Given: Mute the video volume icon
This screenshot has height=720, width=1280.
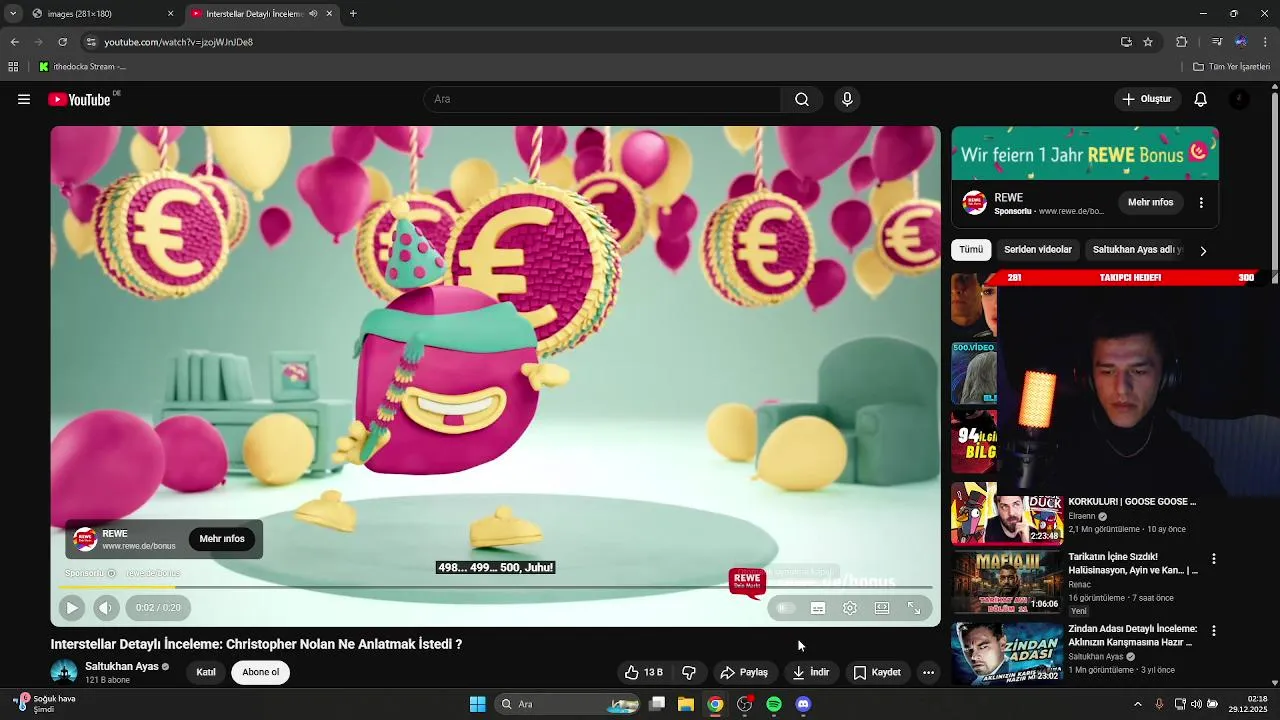Looking at the screenshot, I should [106, 607].
